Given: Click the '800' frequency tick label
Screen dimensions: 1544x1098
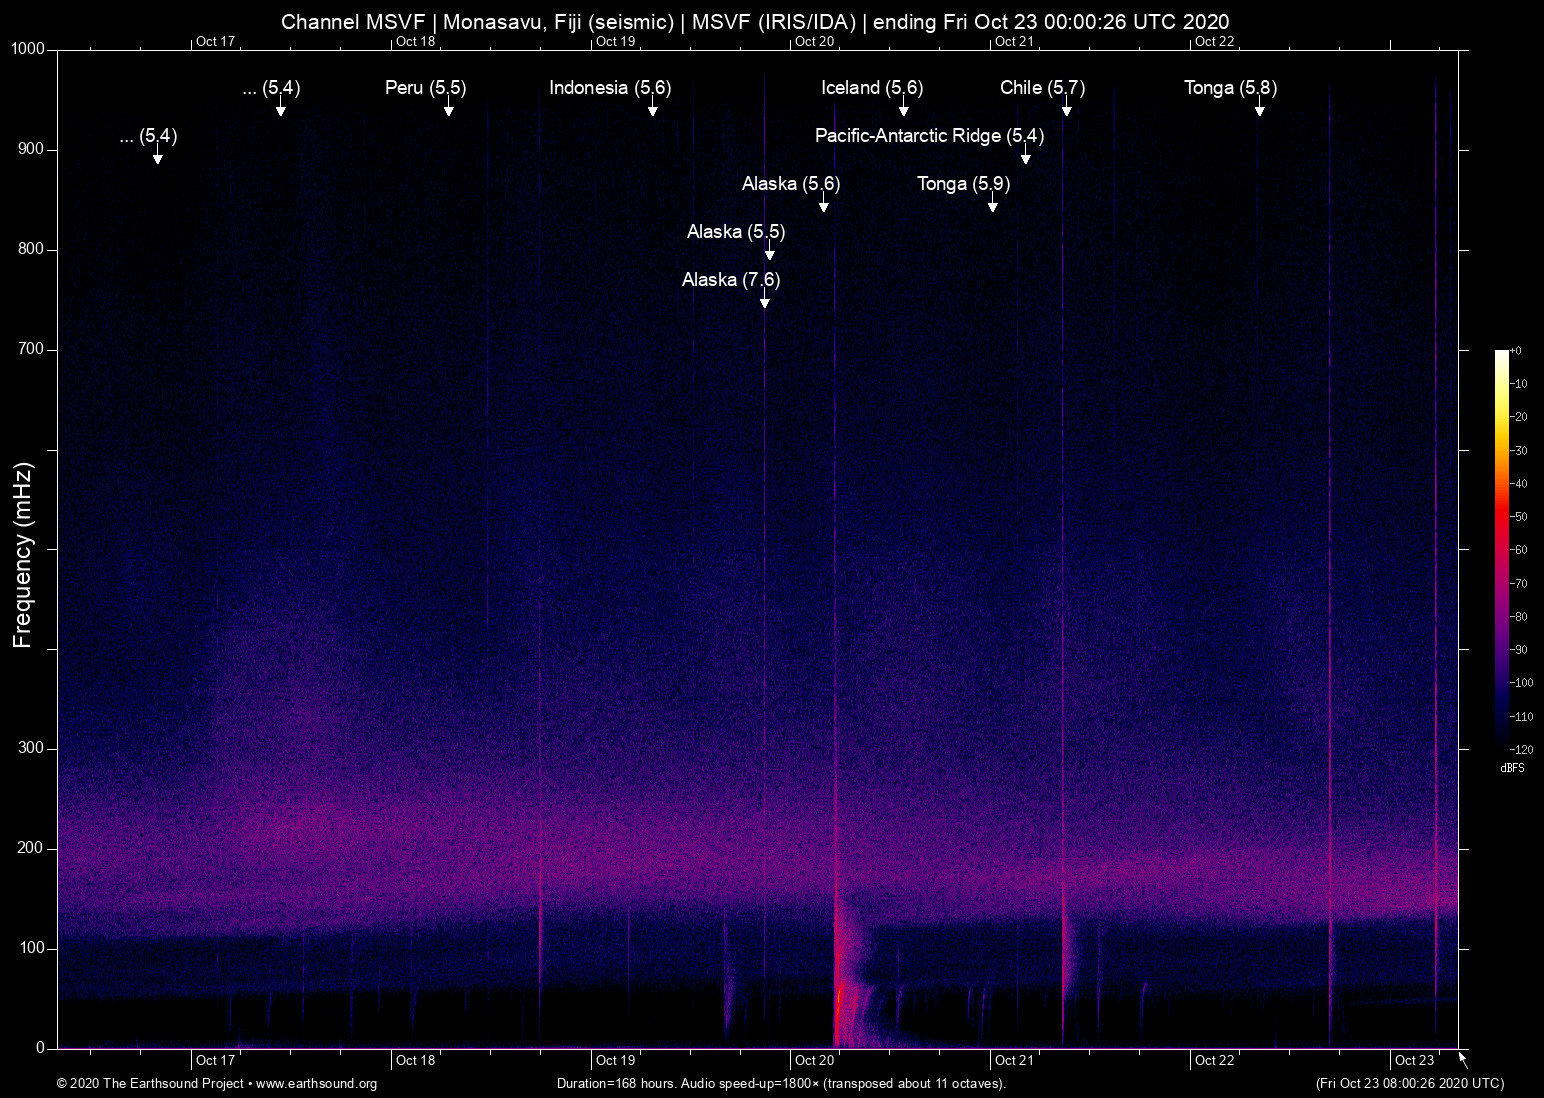Looking at the screenshot, I should click(x=32, y=250).
